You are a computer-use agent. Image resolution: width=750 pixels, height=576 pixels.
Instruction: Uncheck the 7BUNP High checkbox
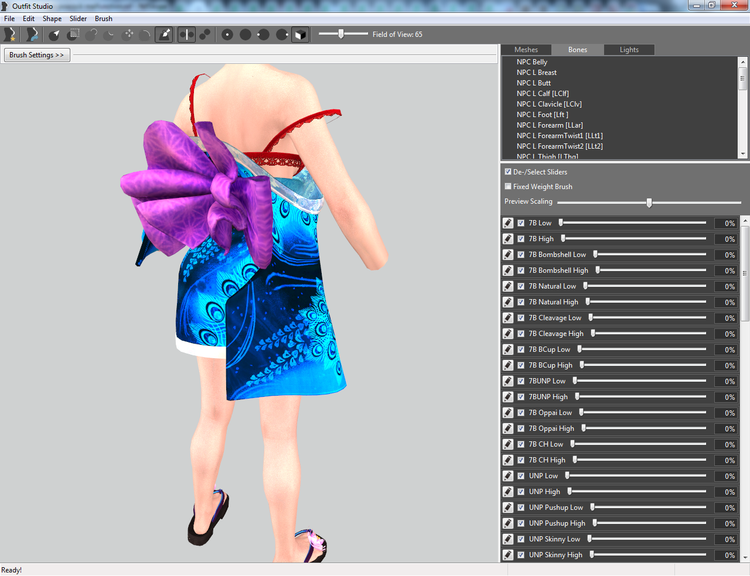tap(521, 397)
